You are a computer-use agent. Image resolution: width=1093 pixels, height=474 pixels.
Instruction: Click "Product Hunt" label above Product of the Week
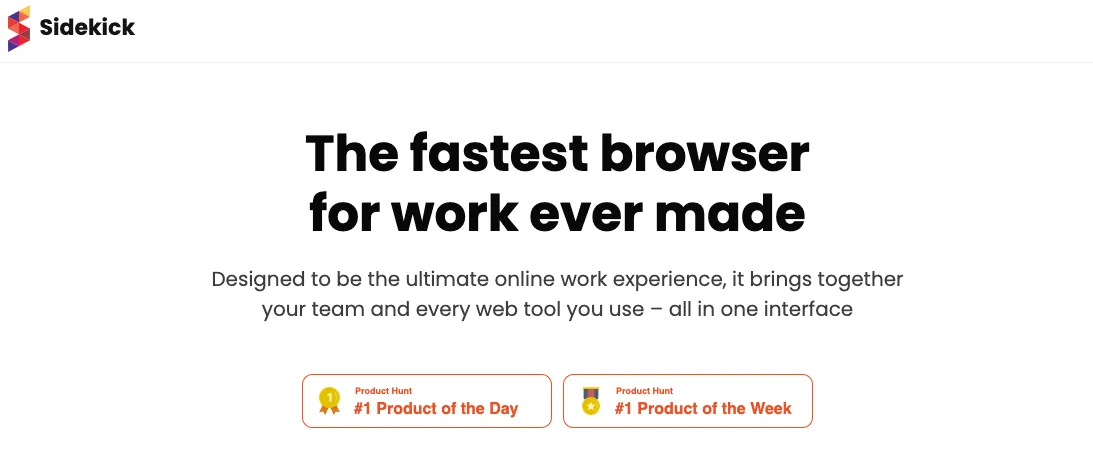click(644, 391)
